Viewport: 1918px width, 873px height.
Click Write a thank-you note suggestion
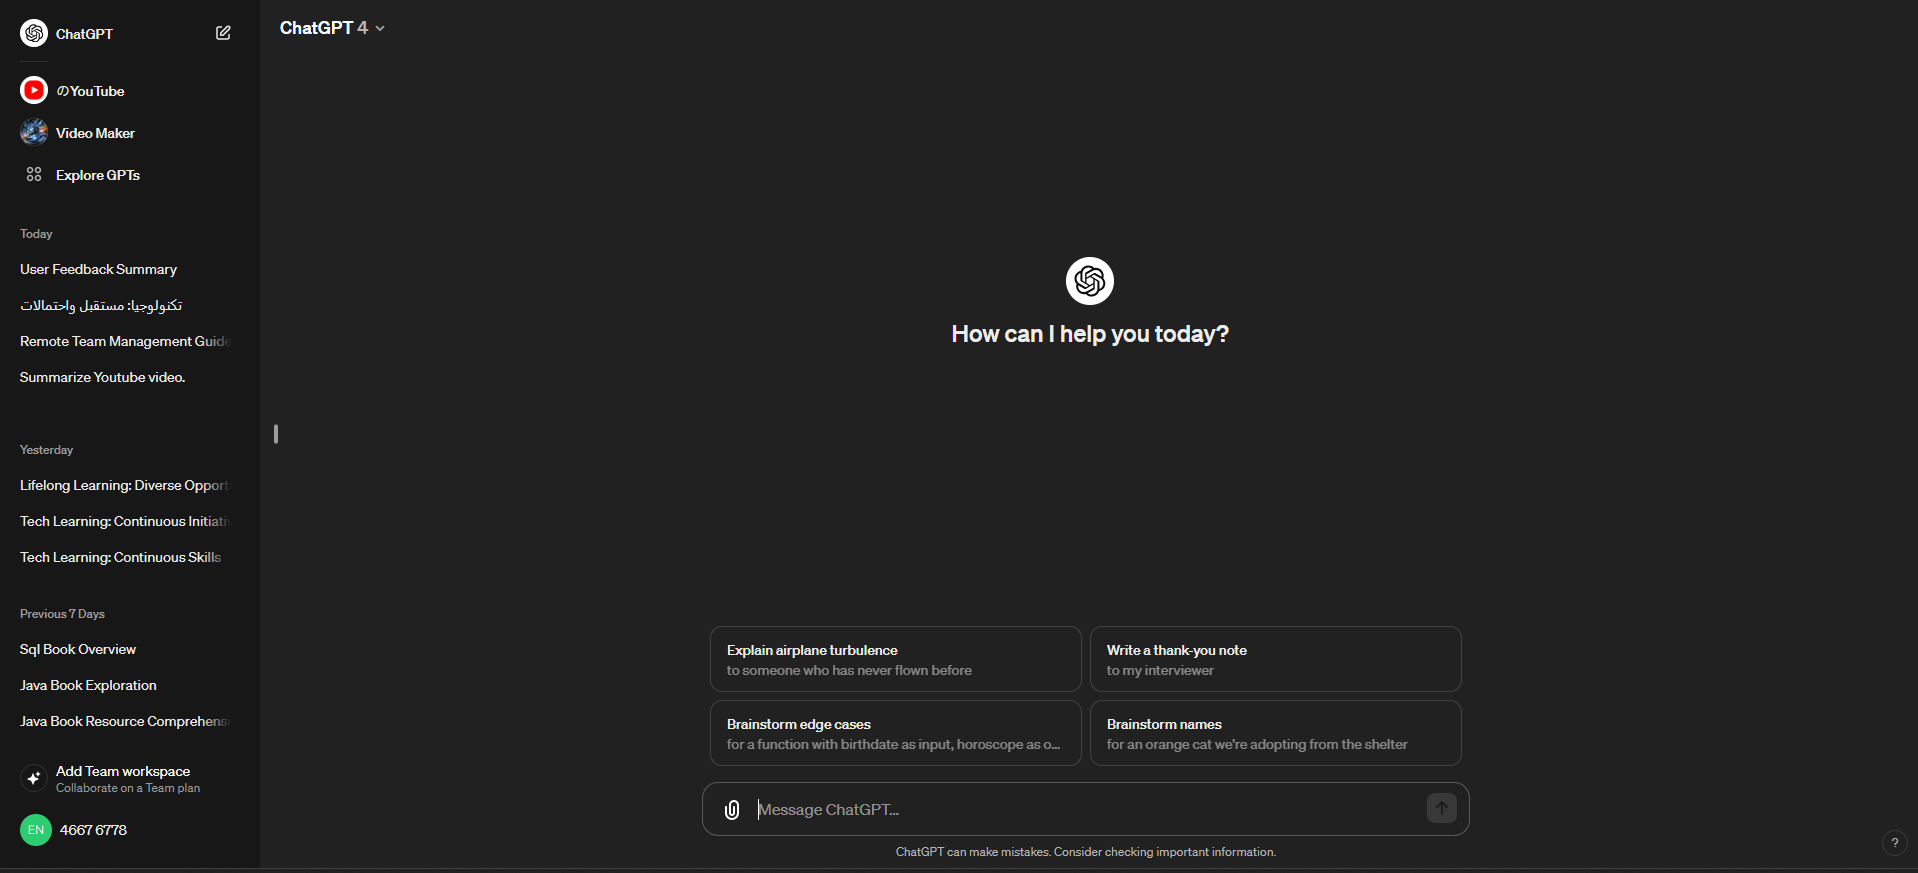[x=1275, y=659]
